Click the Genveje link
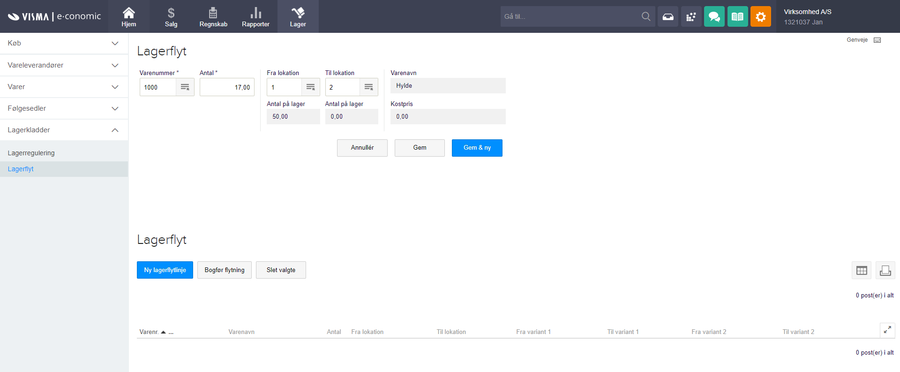Viewport: 900px width, 372px height. (857, 40)
